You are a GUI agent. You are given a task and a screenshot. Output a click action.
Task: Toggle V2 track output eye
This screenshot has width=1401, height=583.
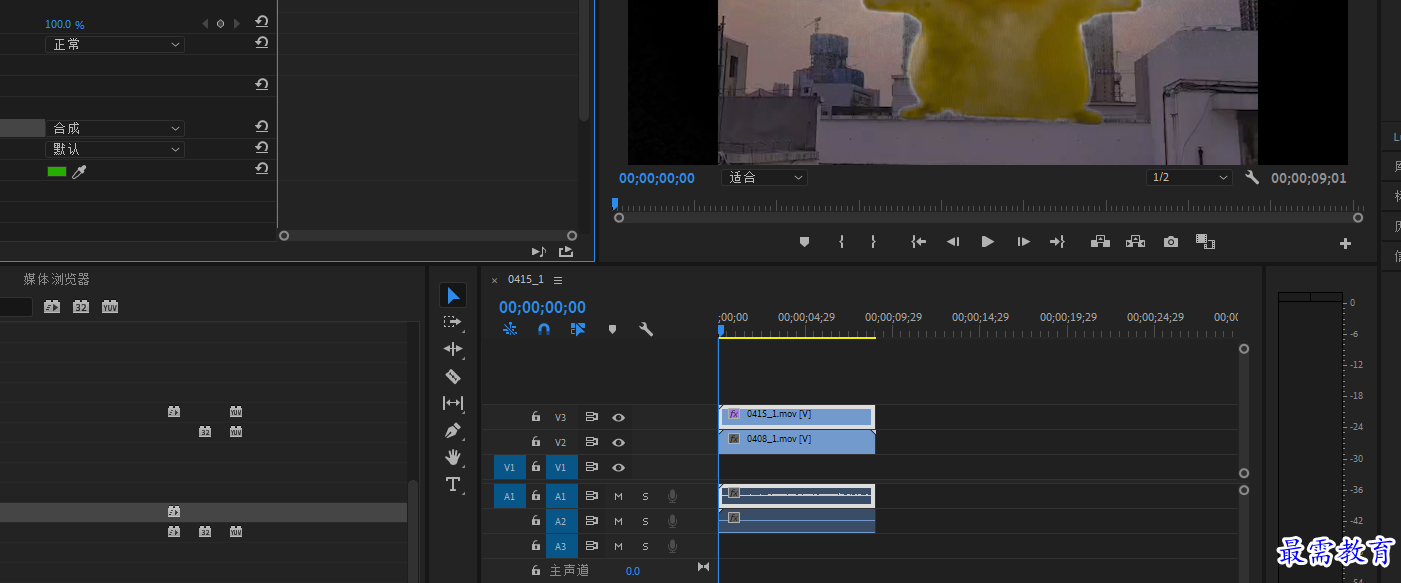pos(619,442)
